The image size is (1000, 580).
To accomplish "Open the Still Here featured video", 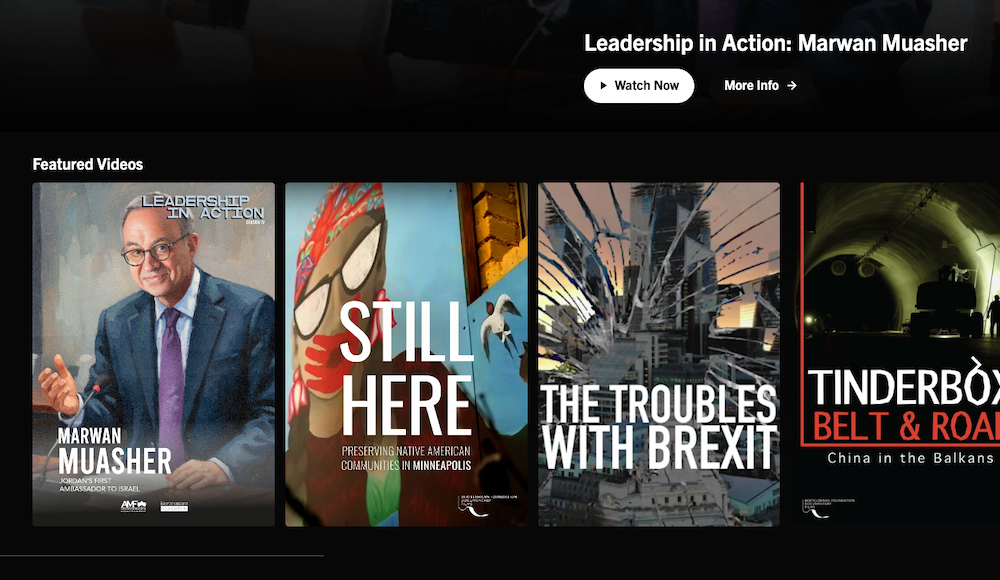I will point(406,354).
